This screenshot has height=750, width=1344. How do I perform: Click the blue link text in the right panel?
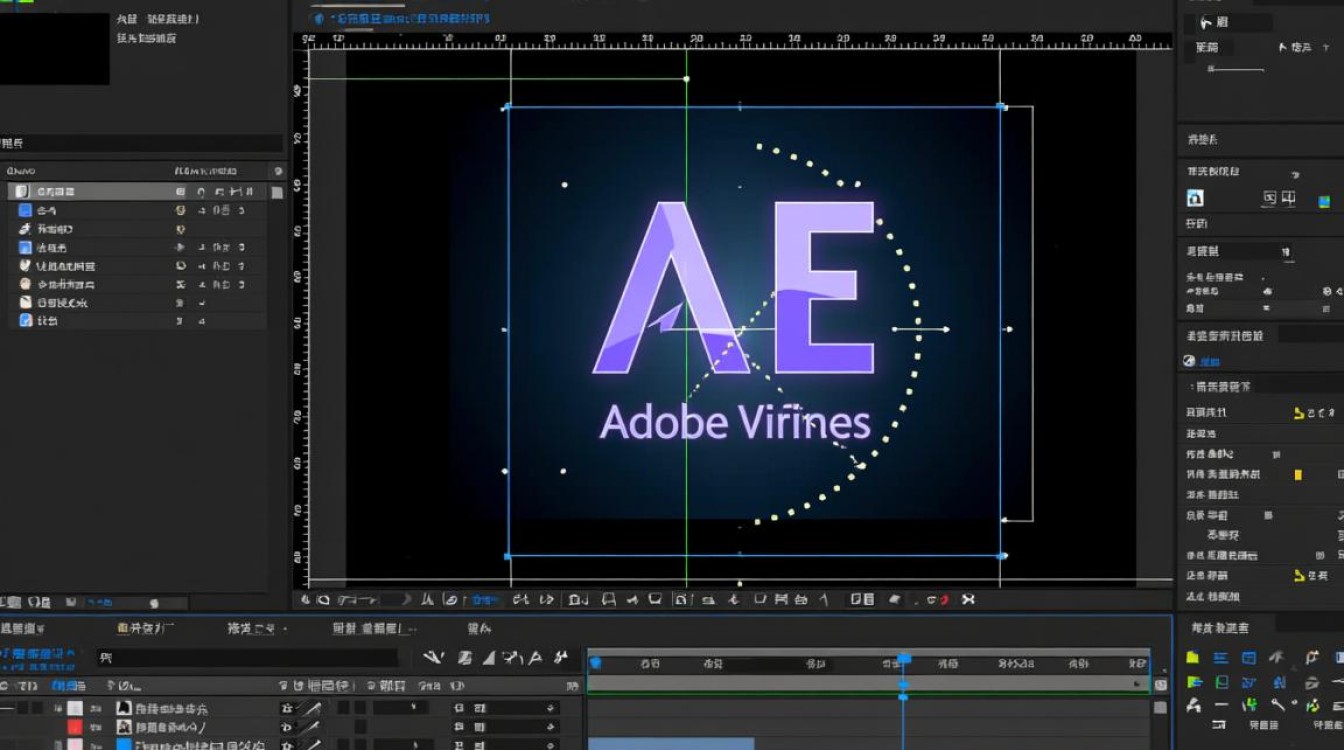coord(1210,362)
